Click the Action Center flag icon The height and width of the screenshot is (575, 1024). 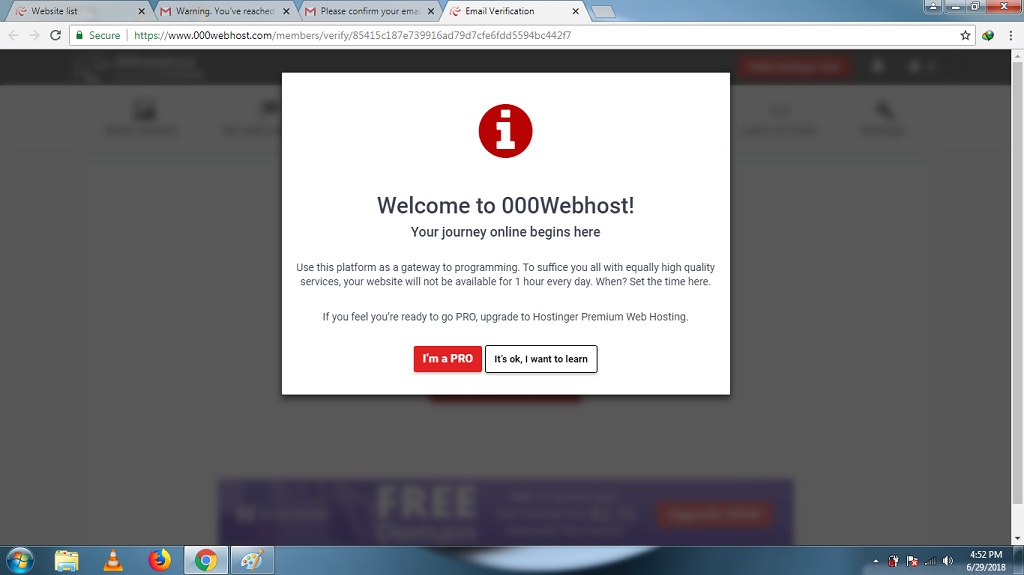(x=912, y=561)
